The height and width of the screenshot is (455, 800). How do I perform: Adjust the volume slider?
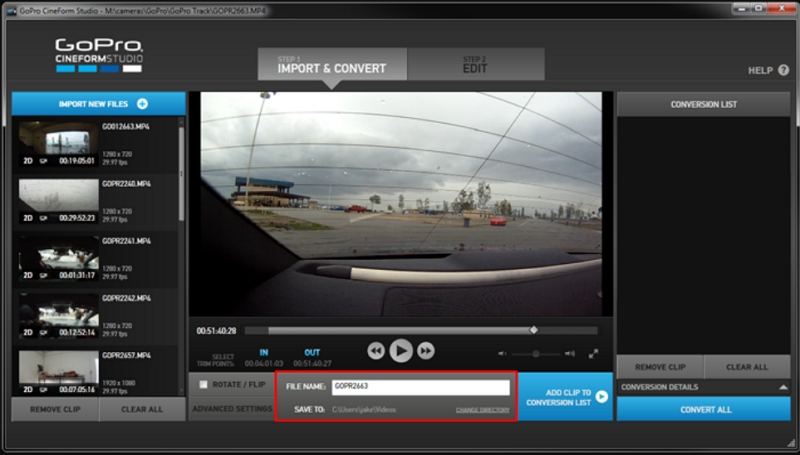coord(536,353)
